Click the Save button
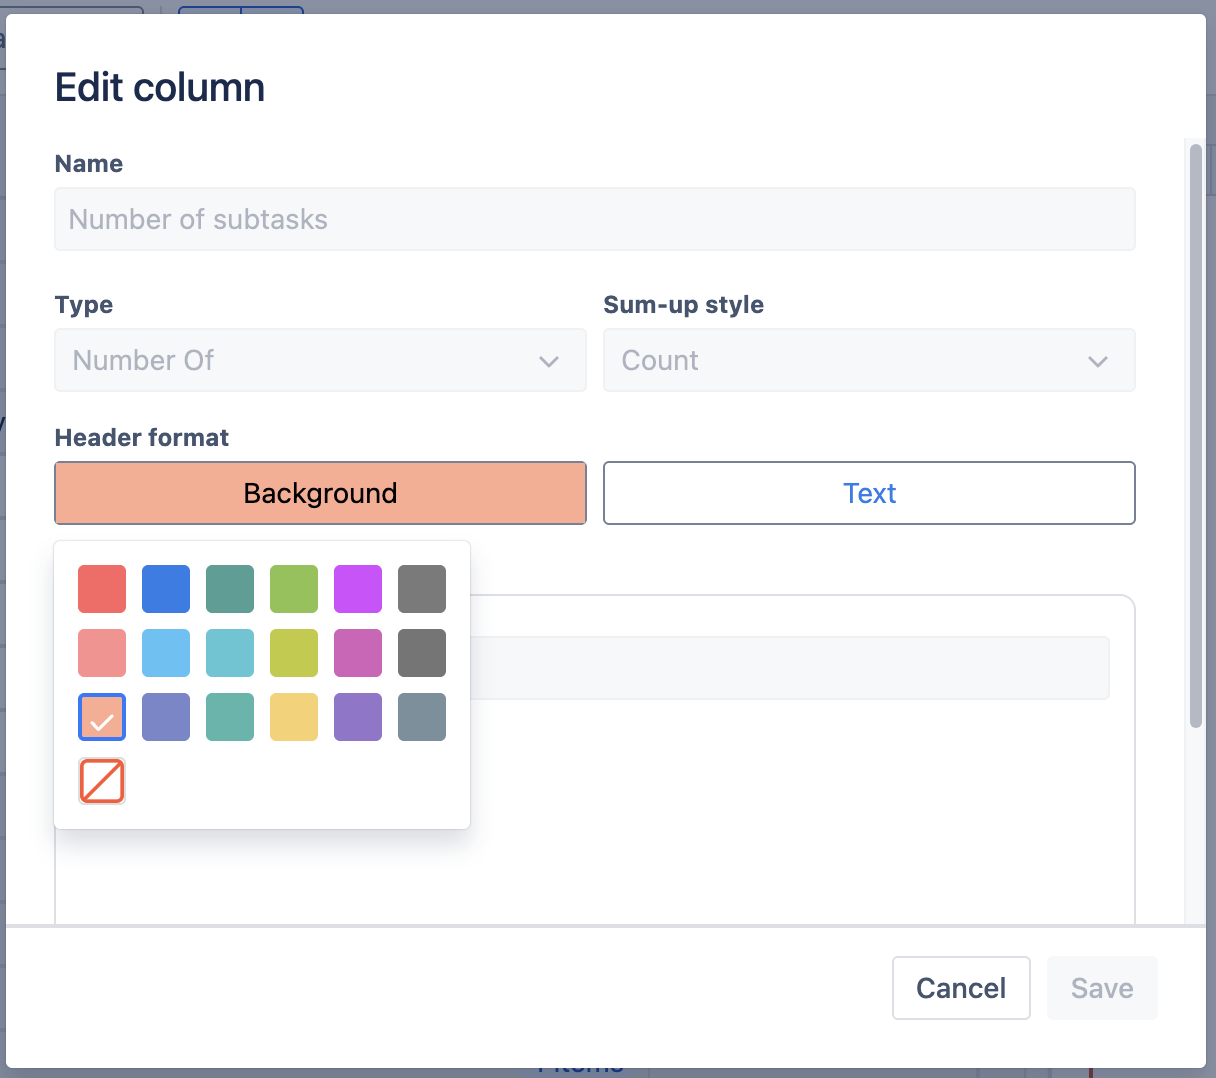 click(x=1102, y=988)
